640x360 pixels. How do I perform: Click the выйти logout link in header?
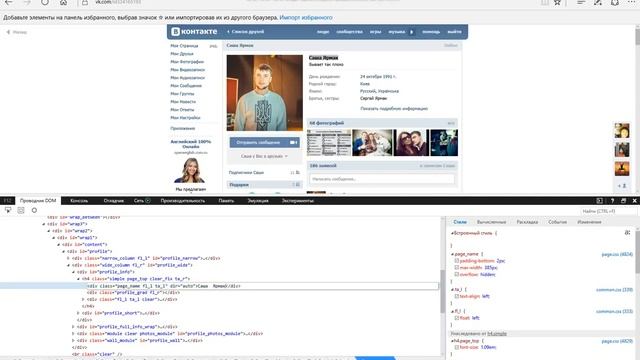click(454, 31)
